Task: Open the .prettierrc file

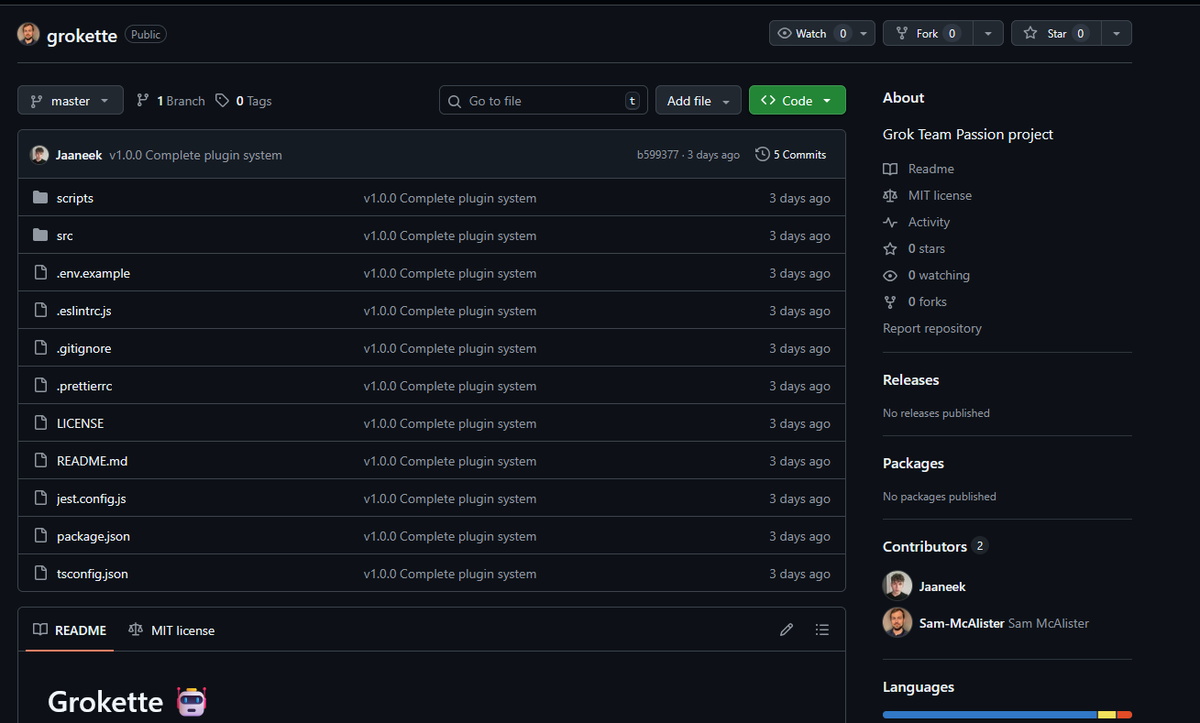Action: click(x=84, y=386)
